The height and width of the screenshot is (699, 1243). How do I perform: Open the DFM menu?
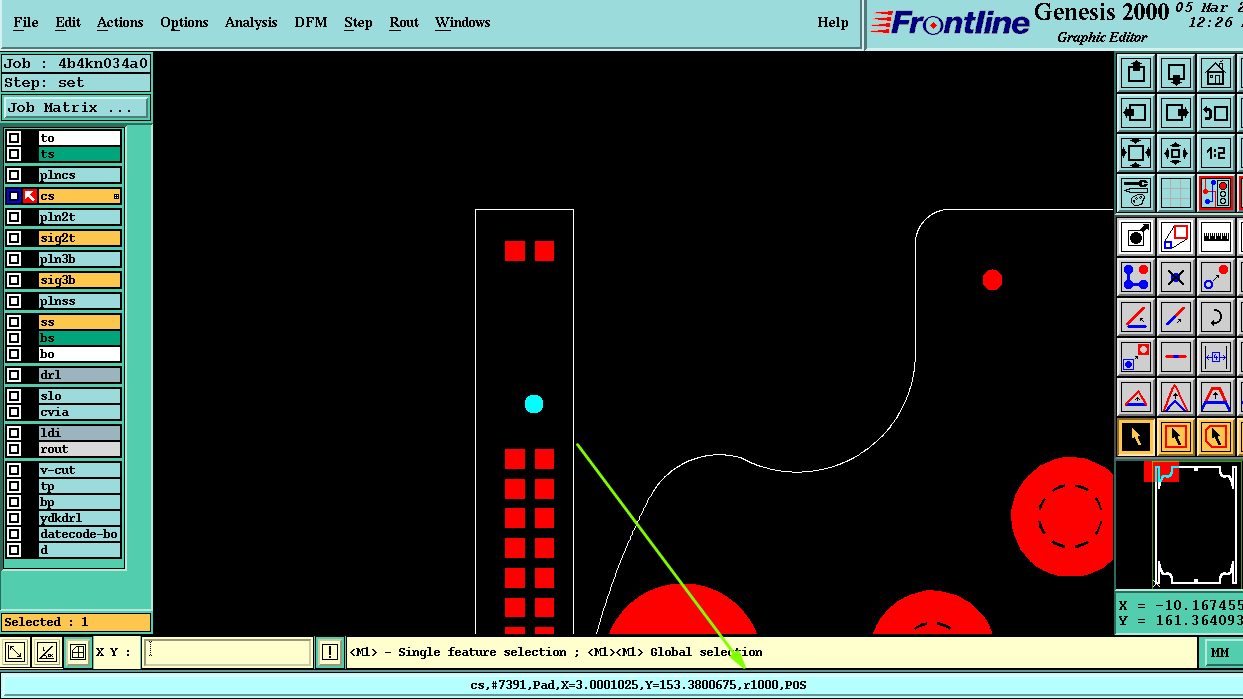point(311,22)
